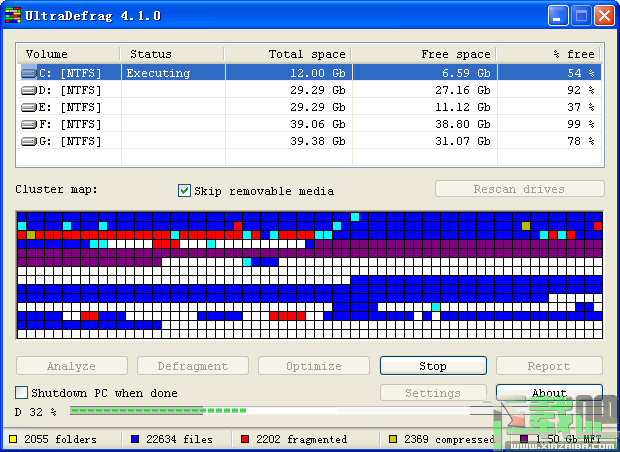
Task: Click the compressed legend color square
Action: [x=393, y=439]
